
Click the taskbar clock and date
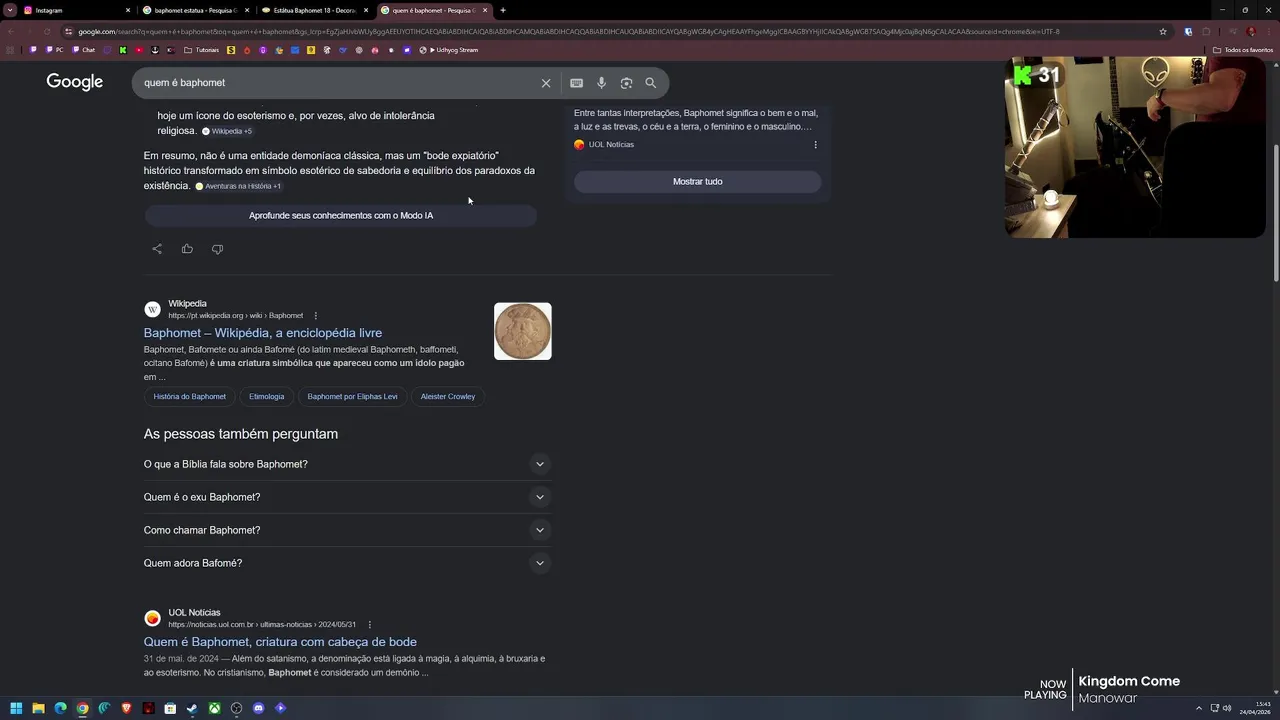[1255, 708]
